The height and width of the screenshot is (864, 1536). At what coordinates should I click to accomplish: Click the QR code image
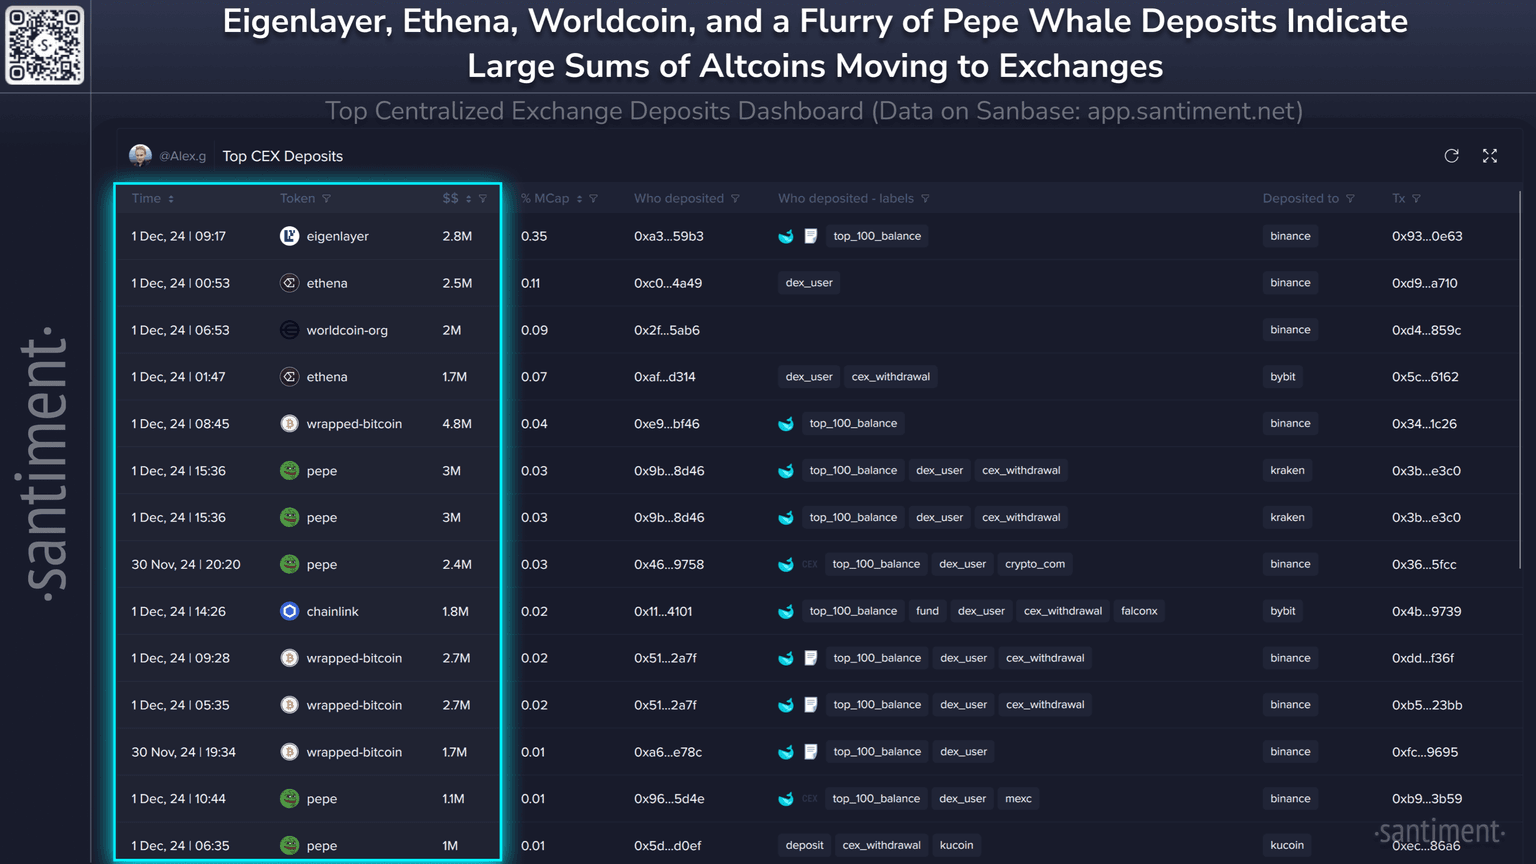tap(45, 45)
